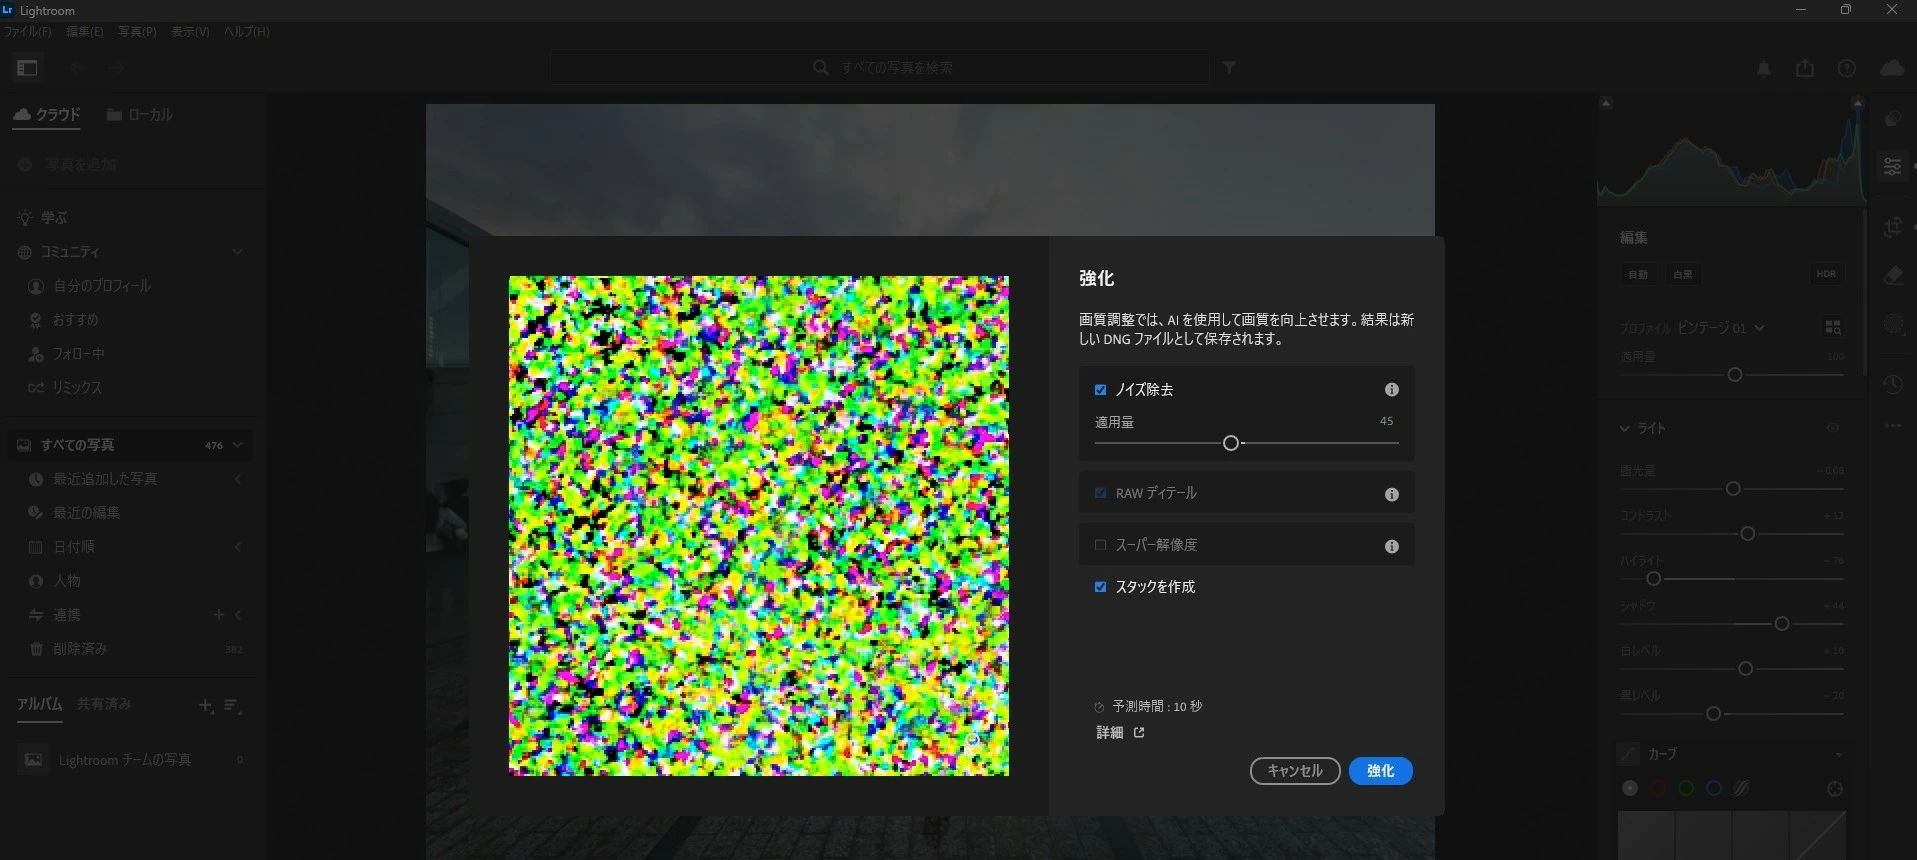Click 写真を追加 button
Screen dimensions: 1917x860
(68, 165)
